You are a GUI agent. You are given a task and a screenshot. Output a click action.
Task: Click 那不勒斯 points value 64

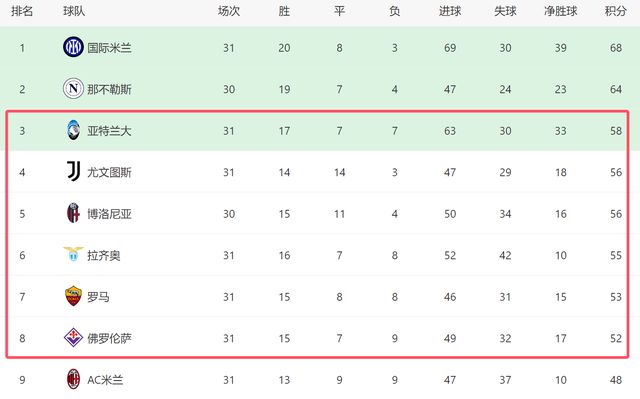click(616, 89)
